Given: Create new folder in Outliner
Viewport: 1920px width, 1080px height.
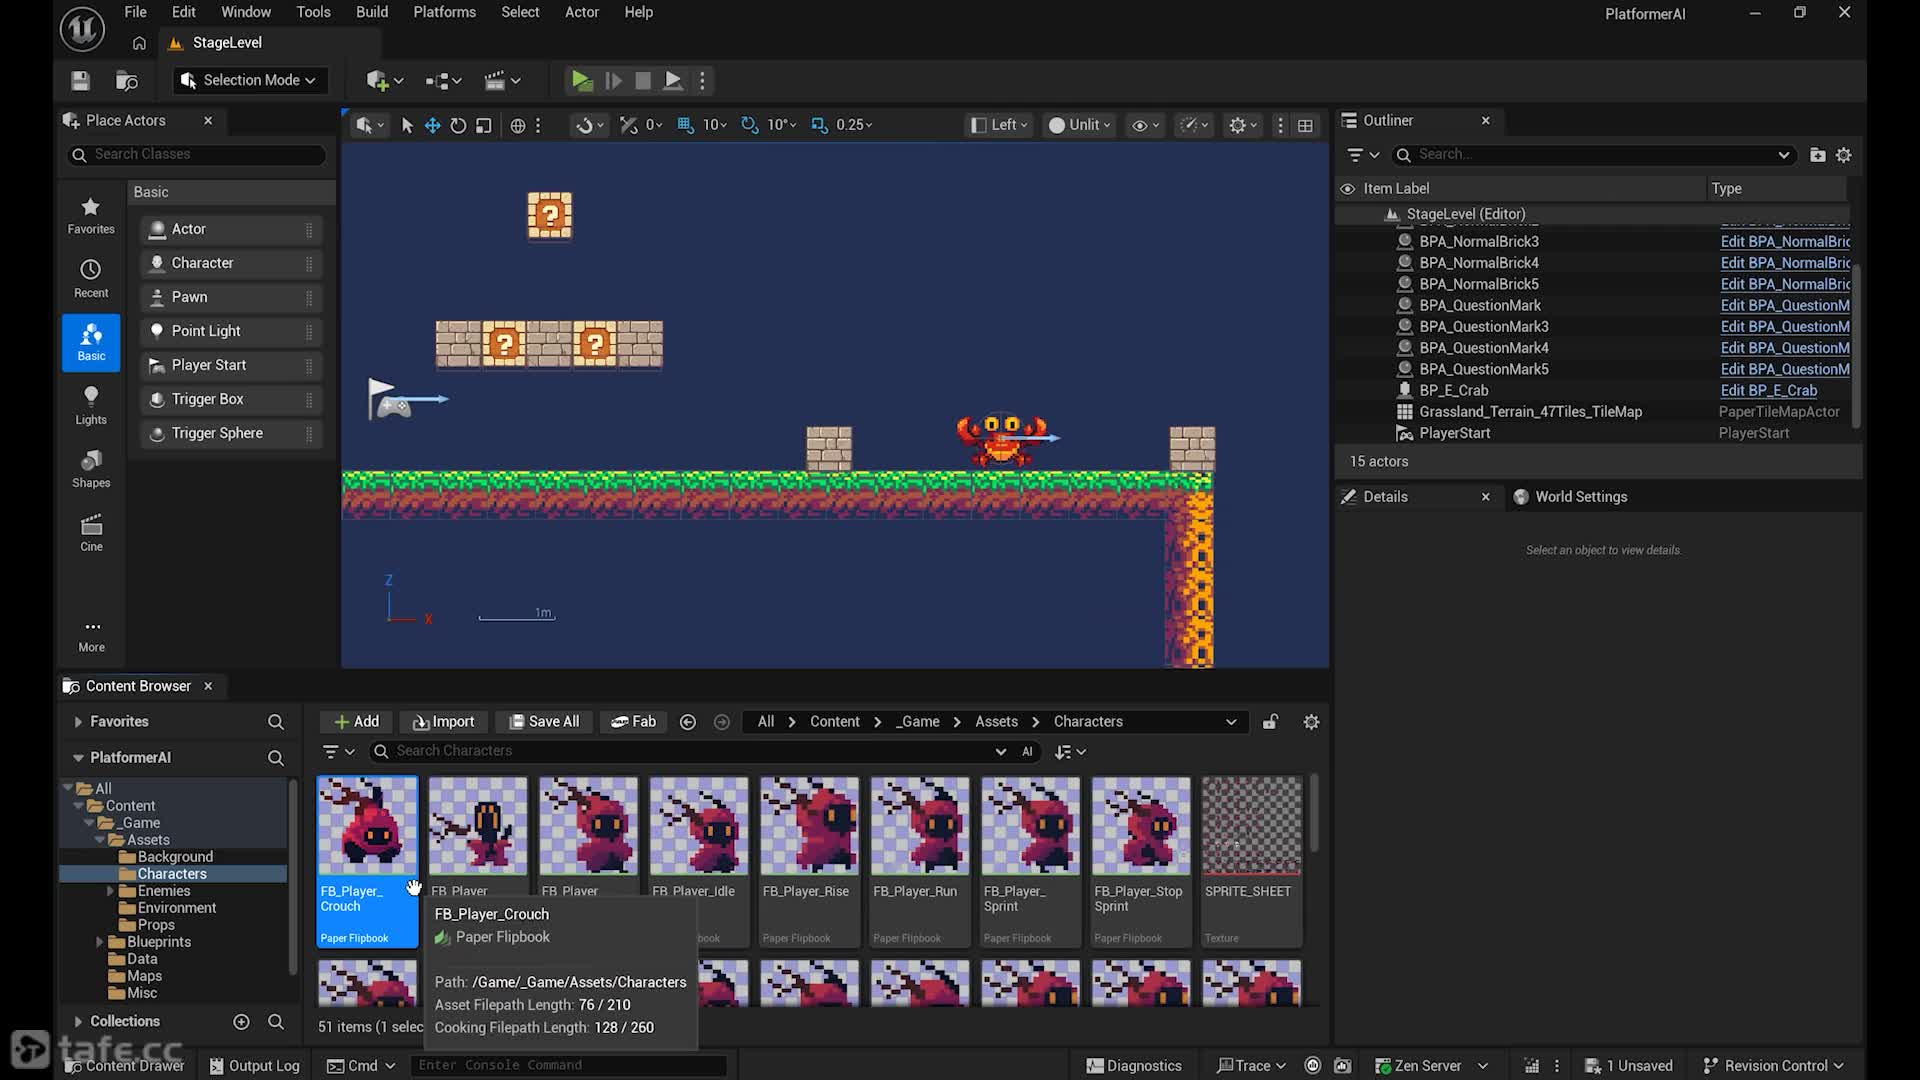Looking at the screenshot, I should pyautogui.click(x=1818, y=155).
